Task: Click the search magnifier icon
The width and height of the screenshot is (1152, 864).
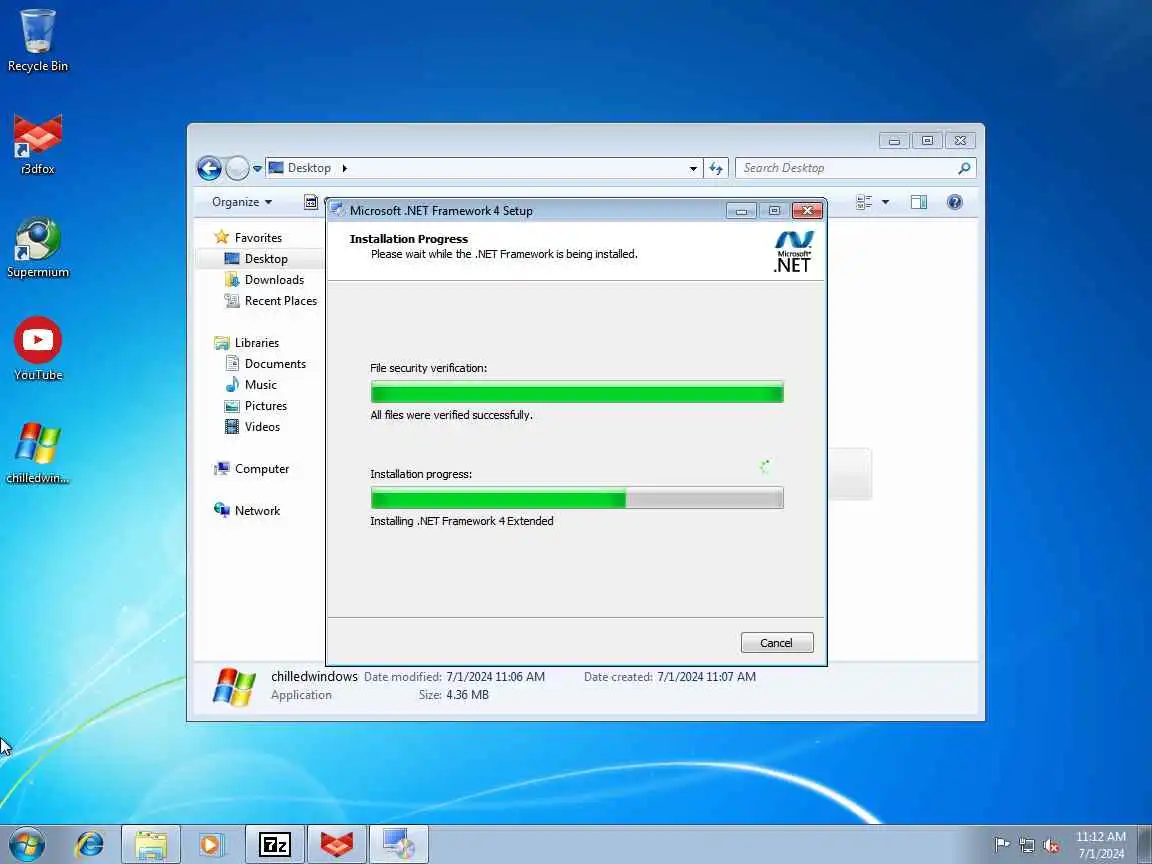Action: point(964,168)
